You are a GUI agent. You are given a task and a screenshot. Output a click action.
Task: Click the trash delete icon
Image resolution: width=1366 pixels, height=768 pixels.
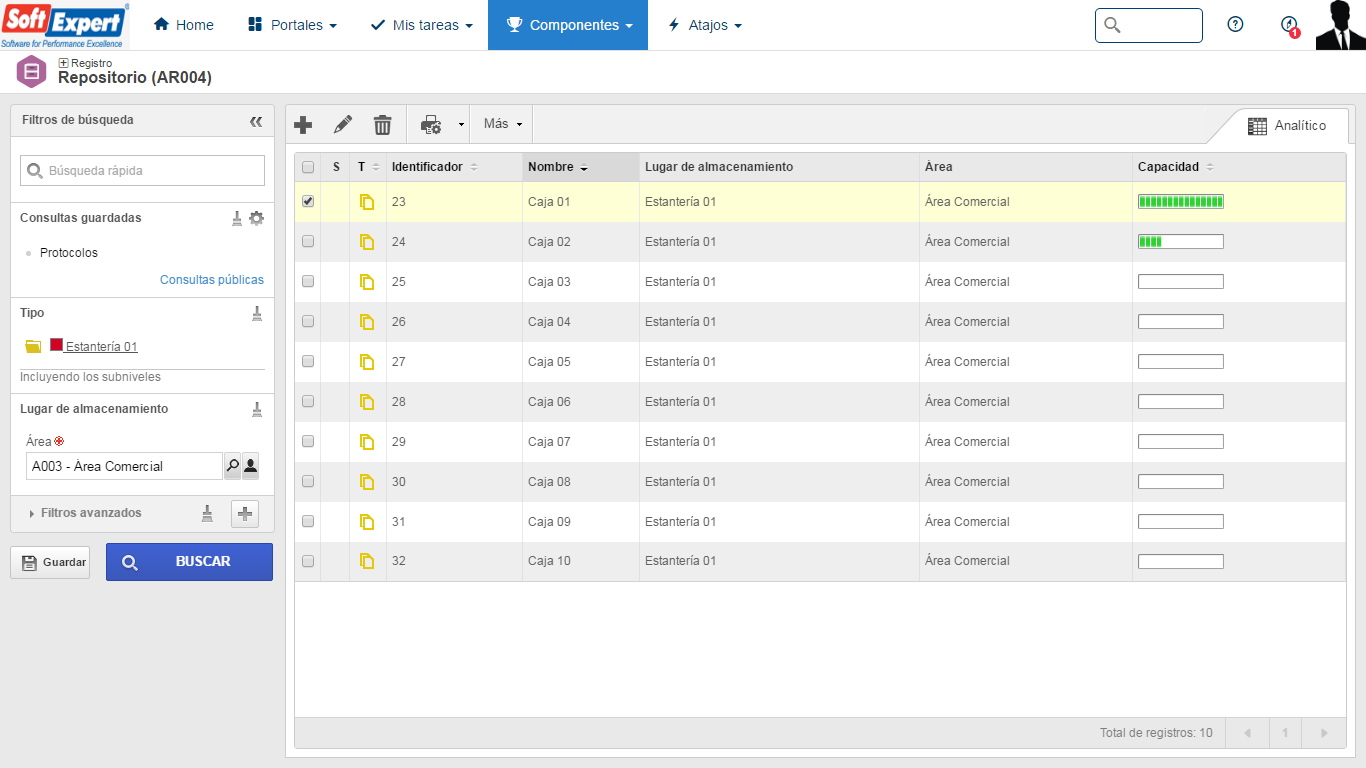pos(382,124)
